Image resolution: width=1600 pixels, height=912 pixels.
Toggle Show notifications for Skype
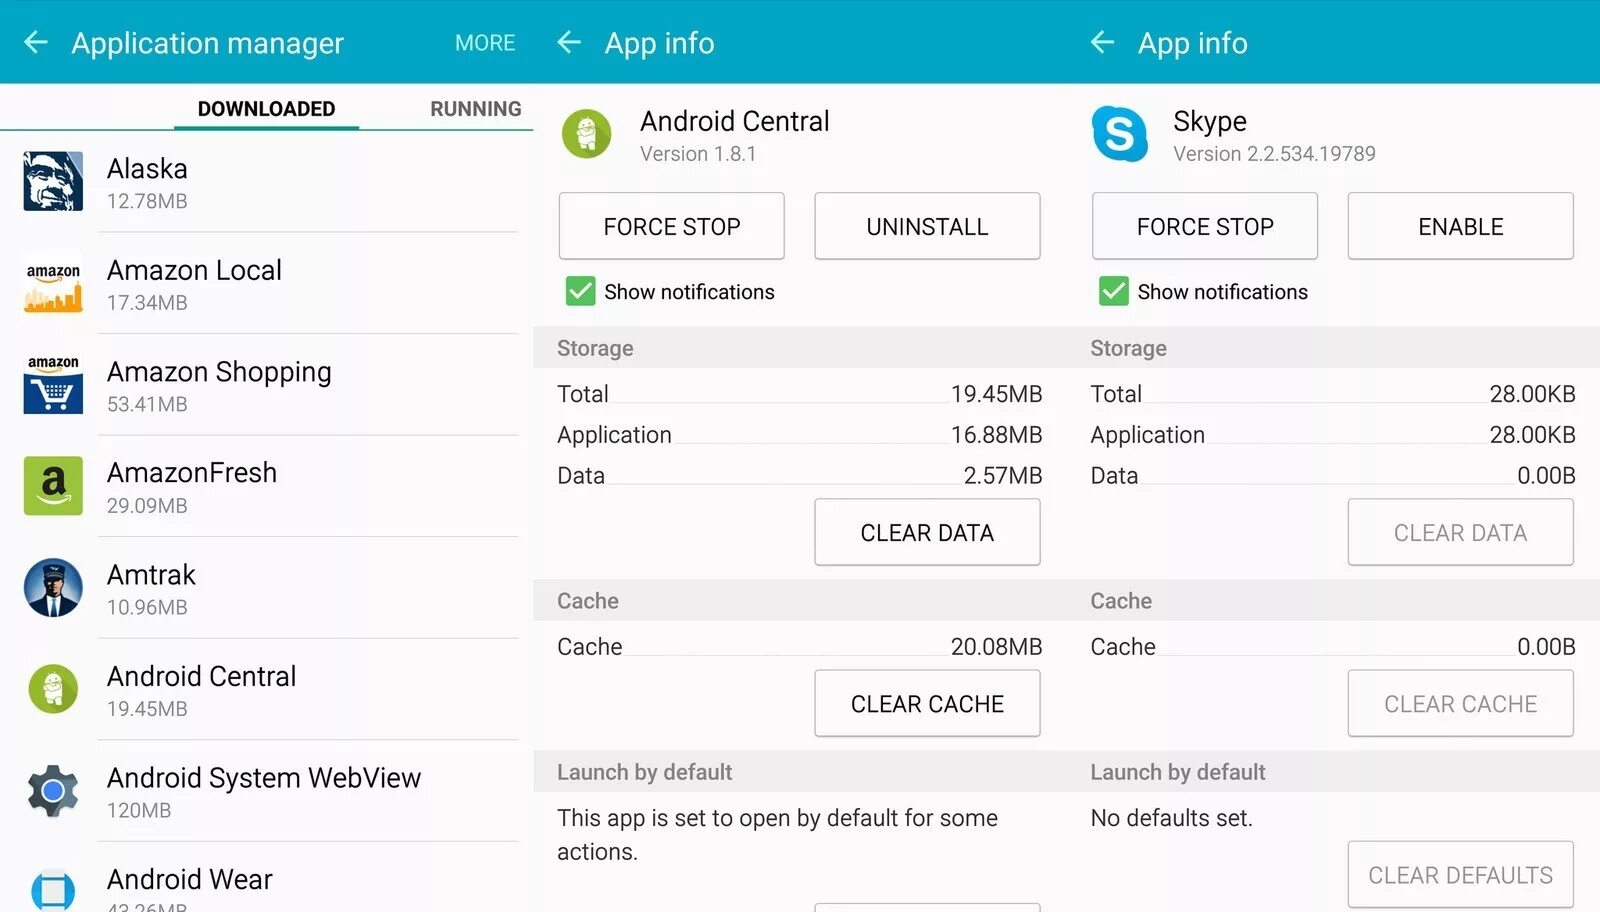click(x=1113, y=291)
